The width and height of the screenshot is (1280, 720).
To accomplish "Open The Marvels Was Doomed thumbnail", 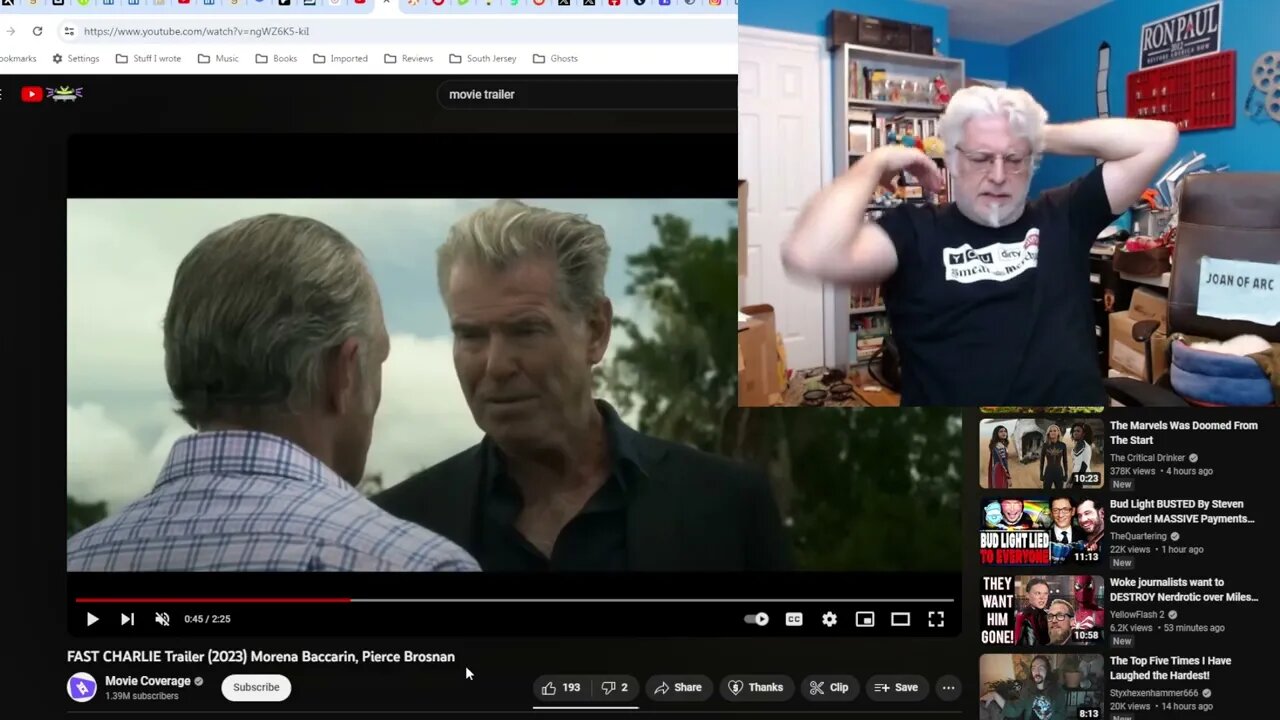I will (x=1041, y=453).
